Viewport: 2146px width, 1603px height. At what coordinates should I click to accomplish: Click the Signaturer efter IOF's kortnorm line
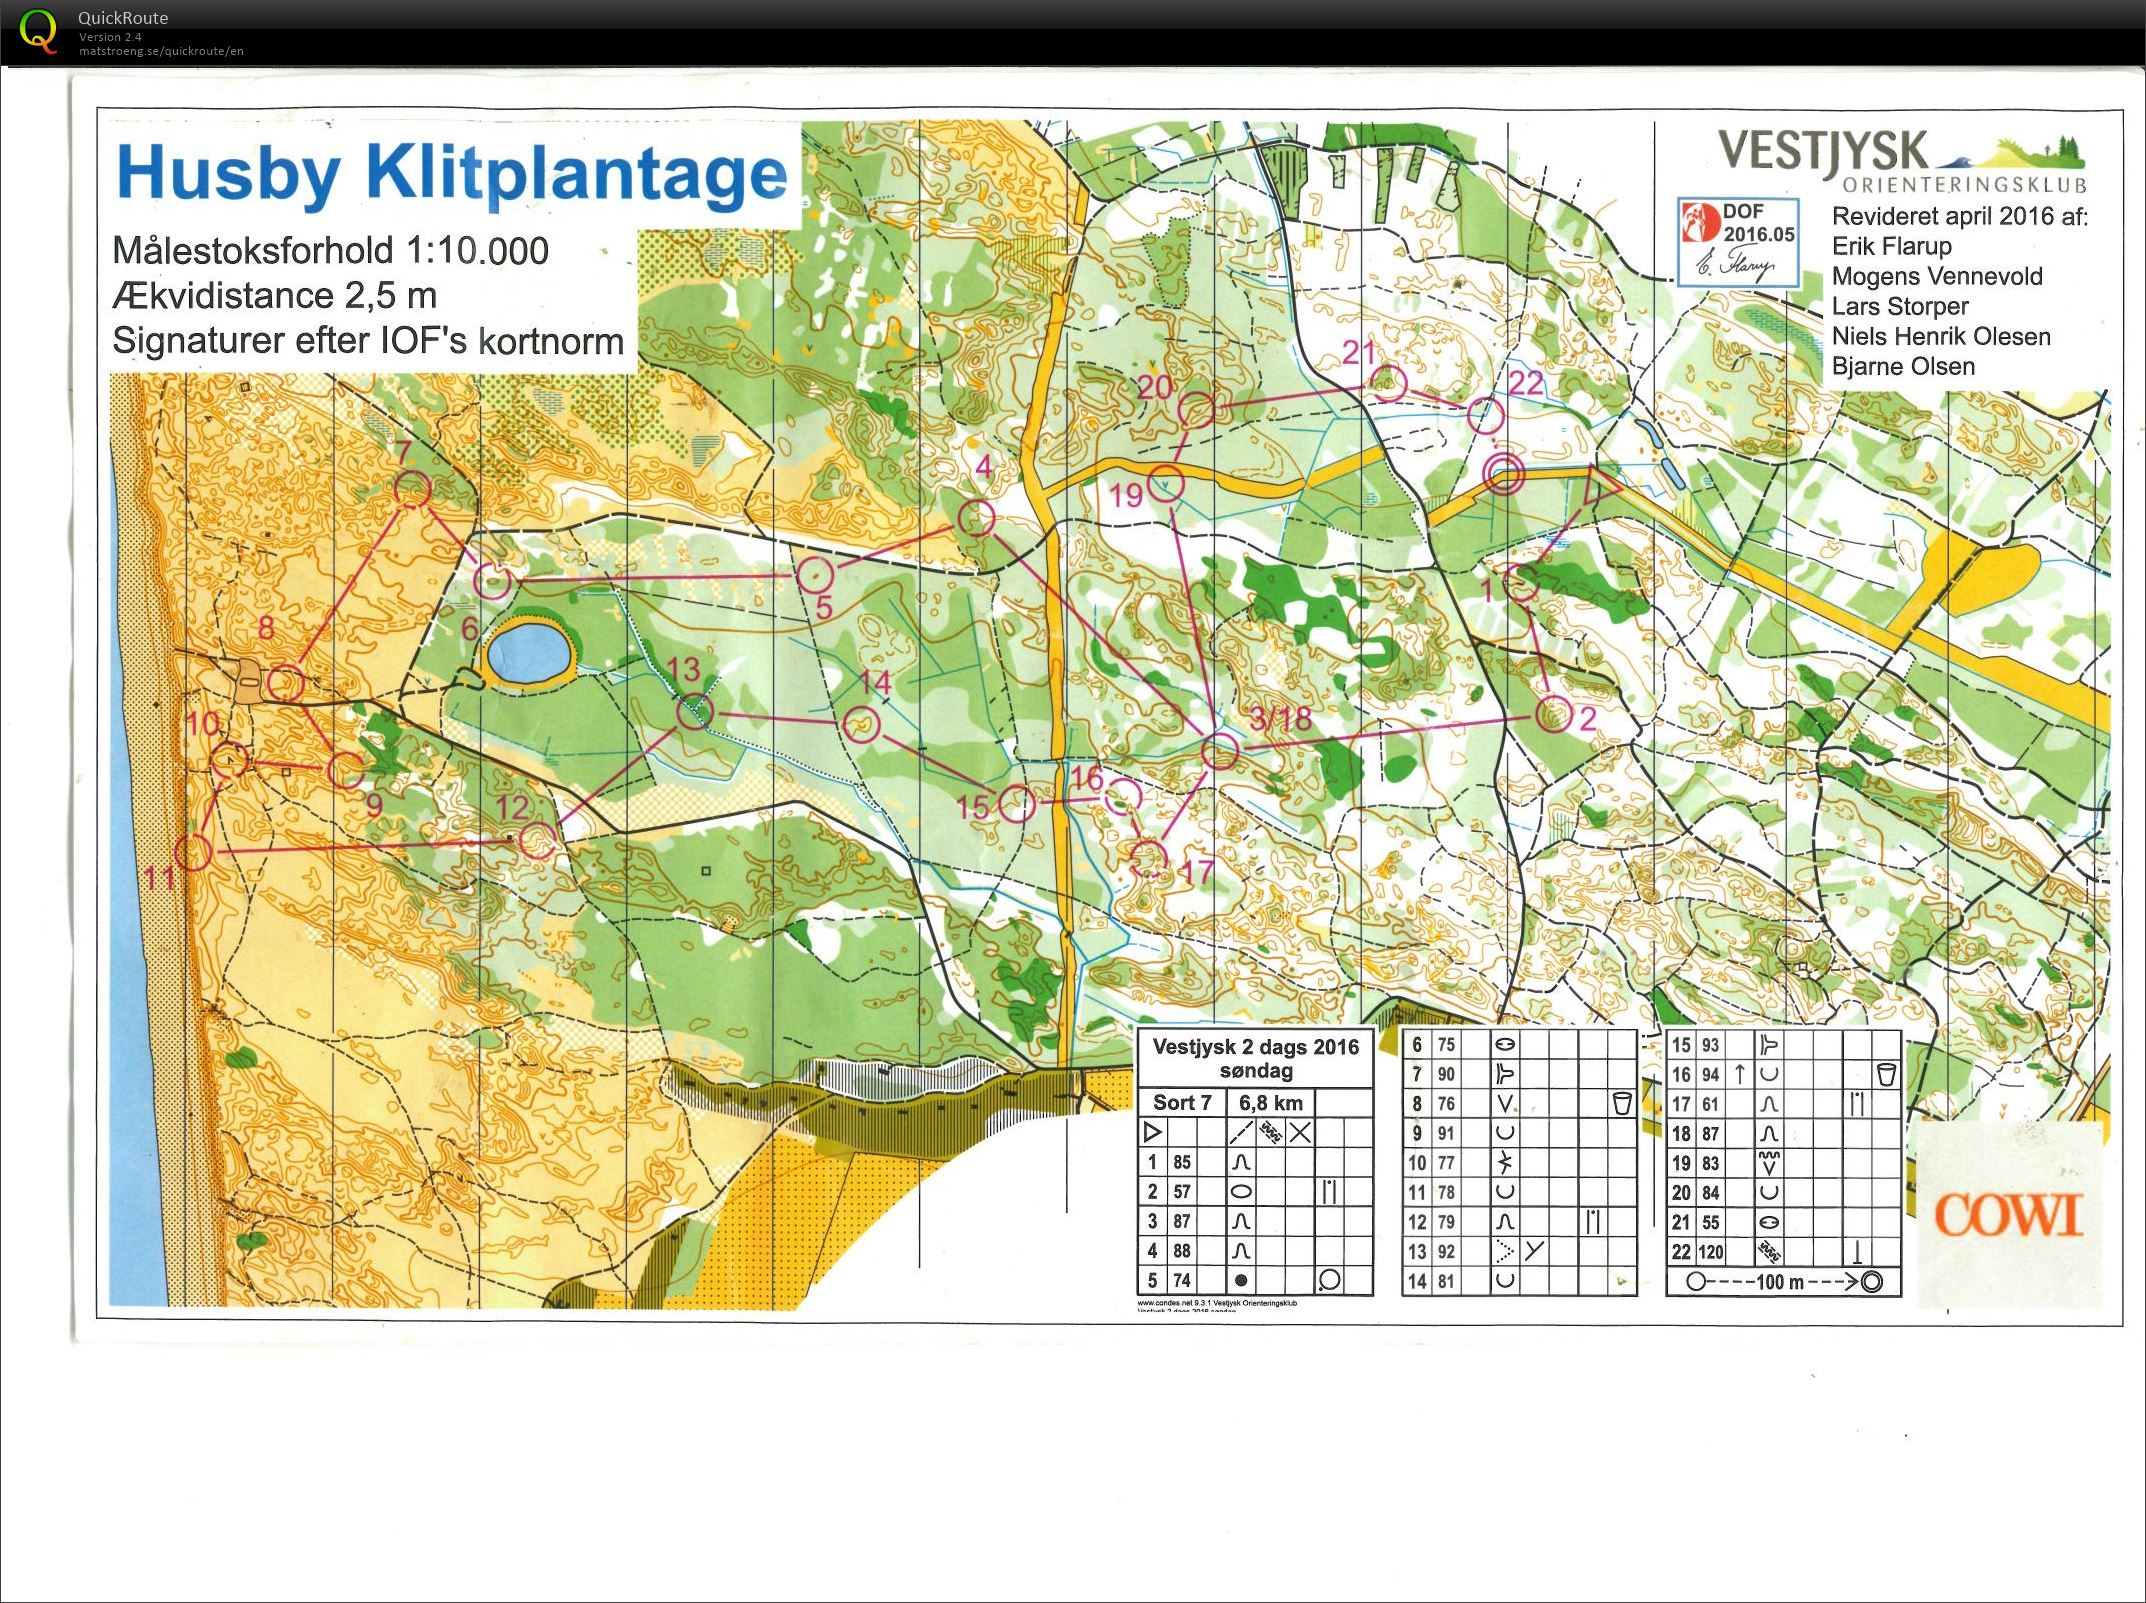[x=368, y=341]
